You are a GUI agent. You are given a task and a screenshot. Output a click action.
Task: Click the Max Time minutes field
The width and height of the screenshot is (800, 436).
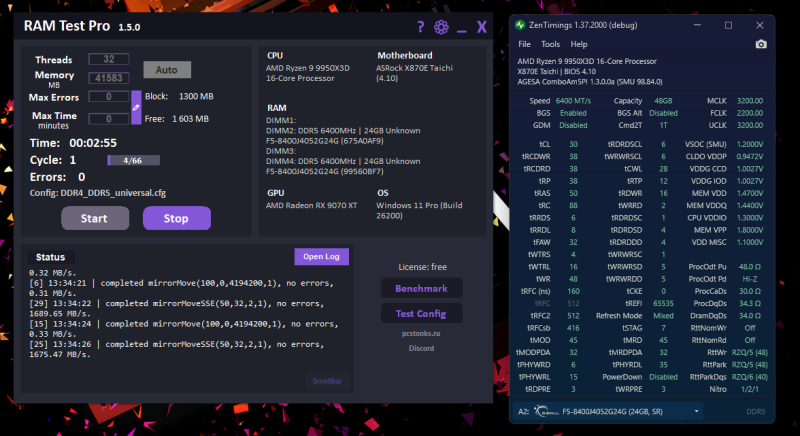click(x=109, y=119)
